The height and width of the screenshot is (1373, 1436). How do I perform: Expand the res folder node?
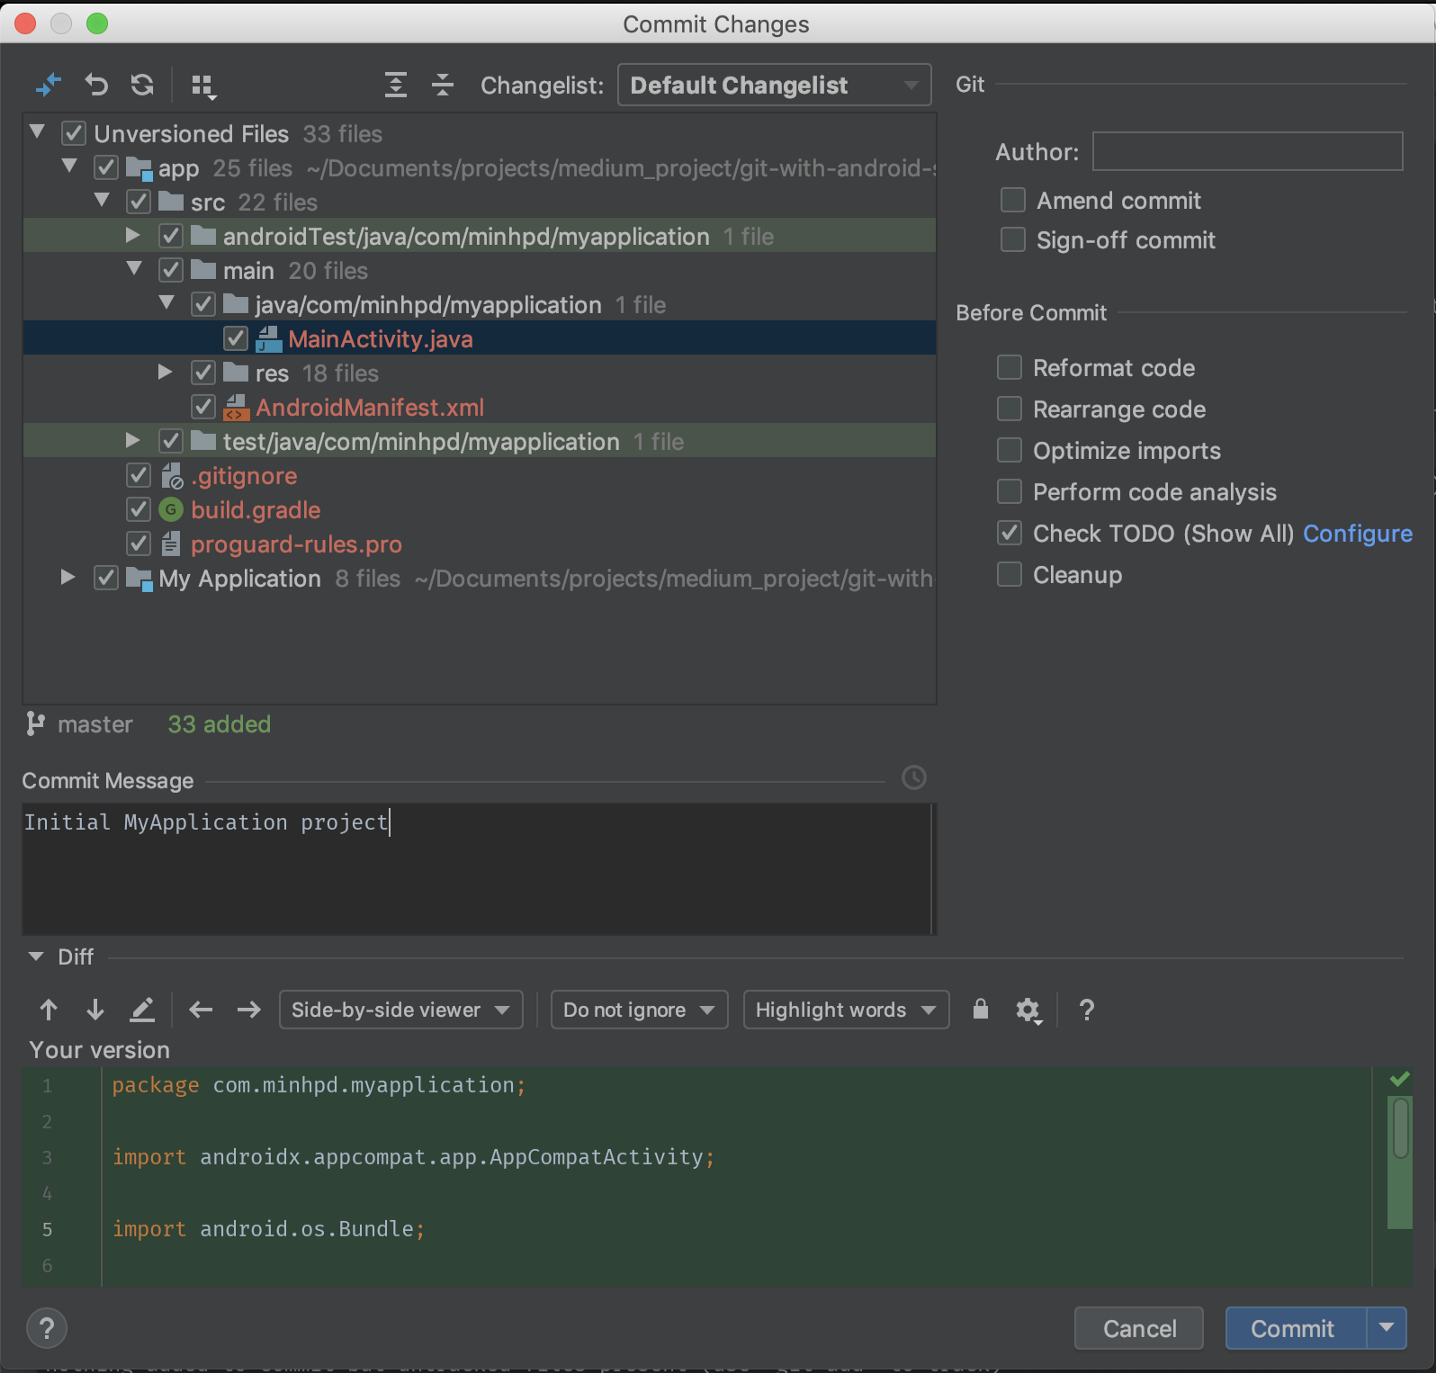(x=166, y=373)
